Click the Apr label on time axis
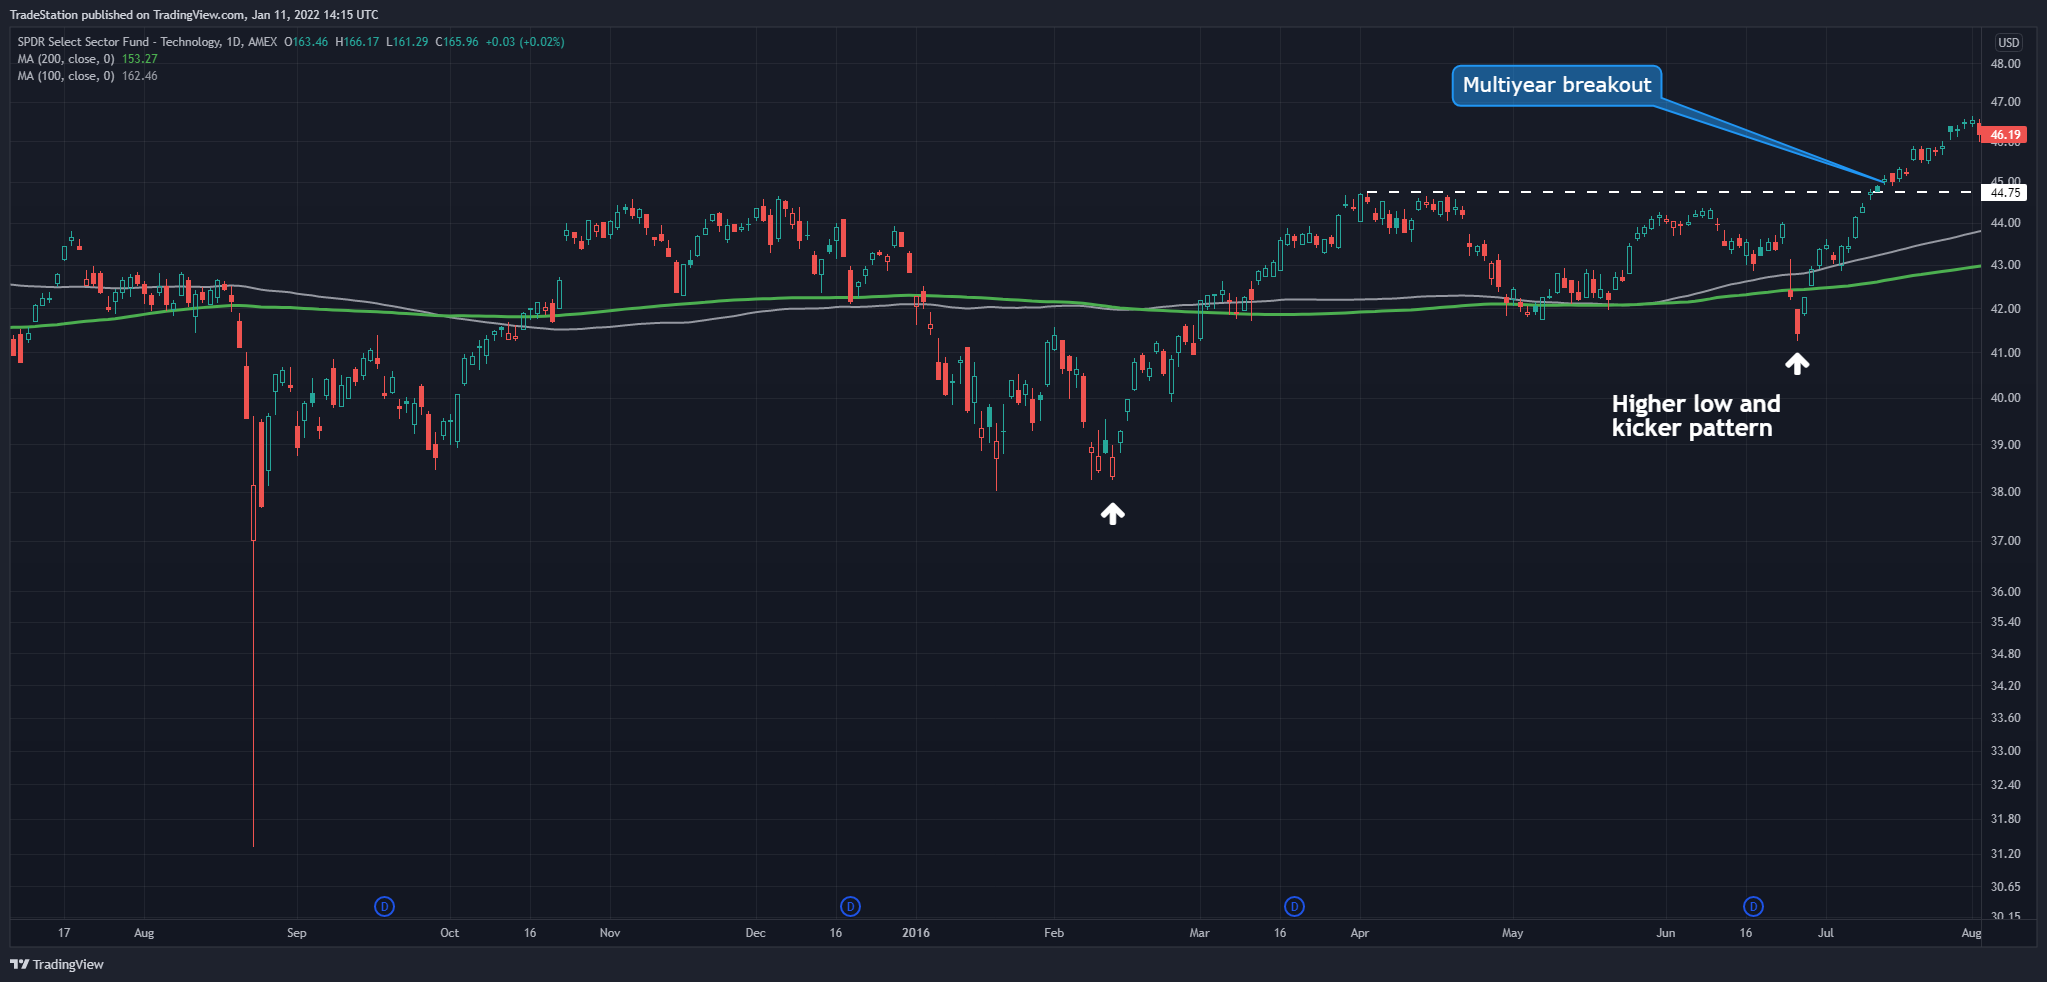The image size is (2047, 982). pos(1359,933)
